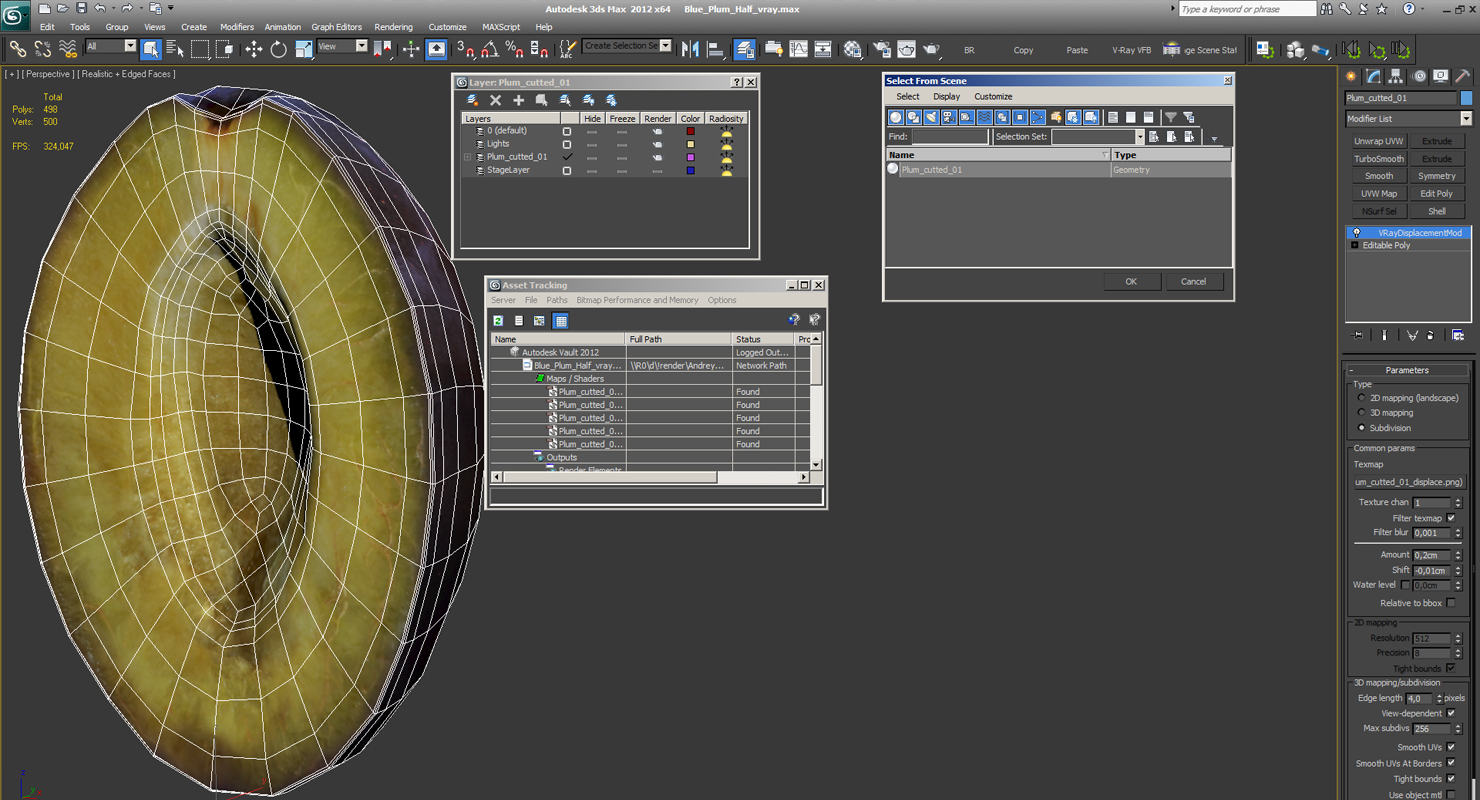The image size is (1480, 800).
Task: Select the Subdivision radio button
Action: tap(1362, 427)
